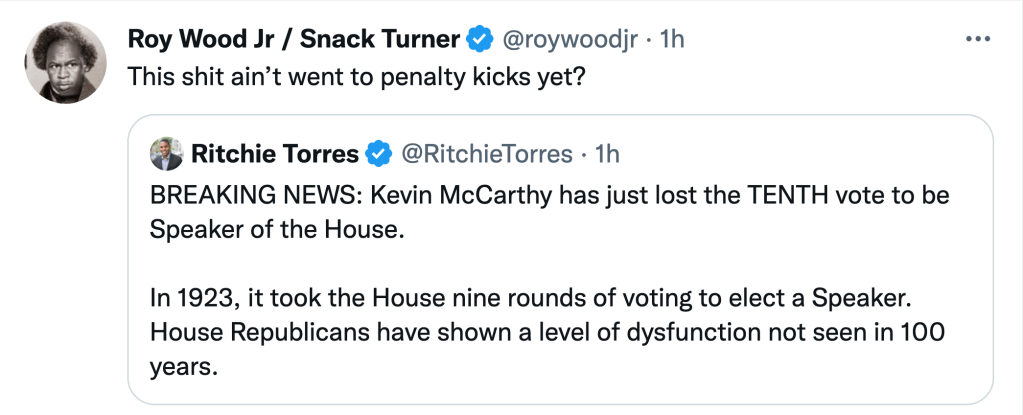Open the @roywoodjr handle link
This screenshot has width=1023, height=415.
coord(567,40)
